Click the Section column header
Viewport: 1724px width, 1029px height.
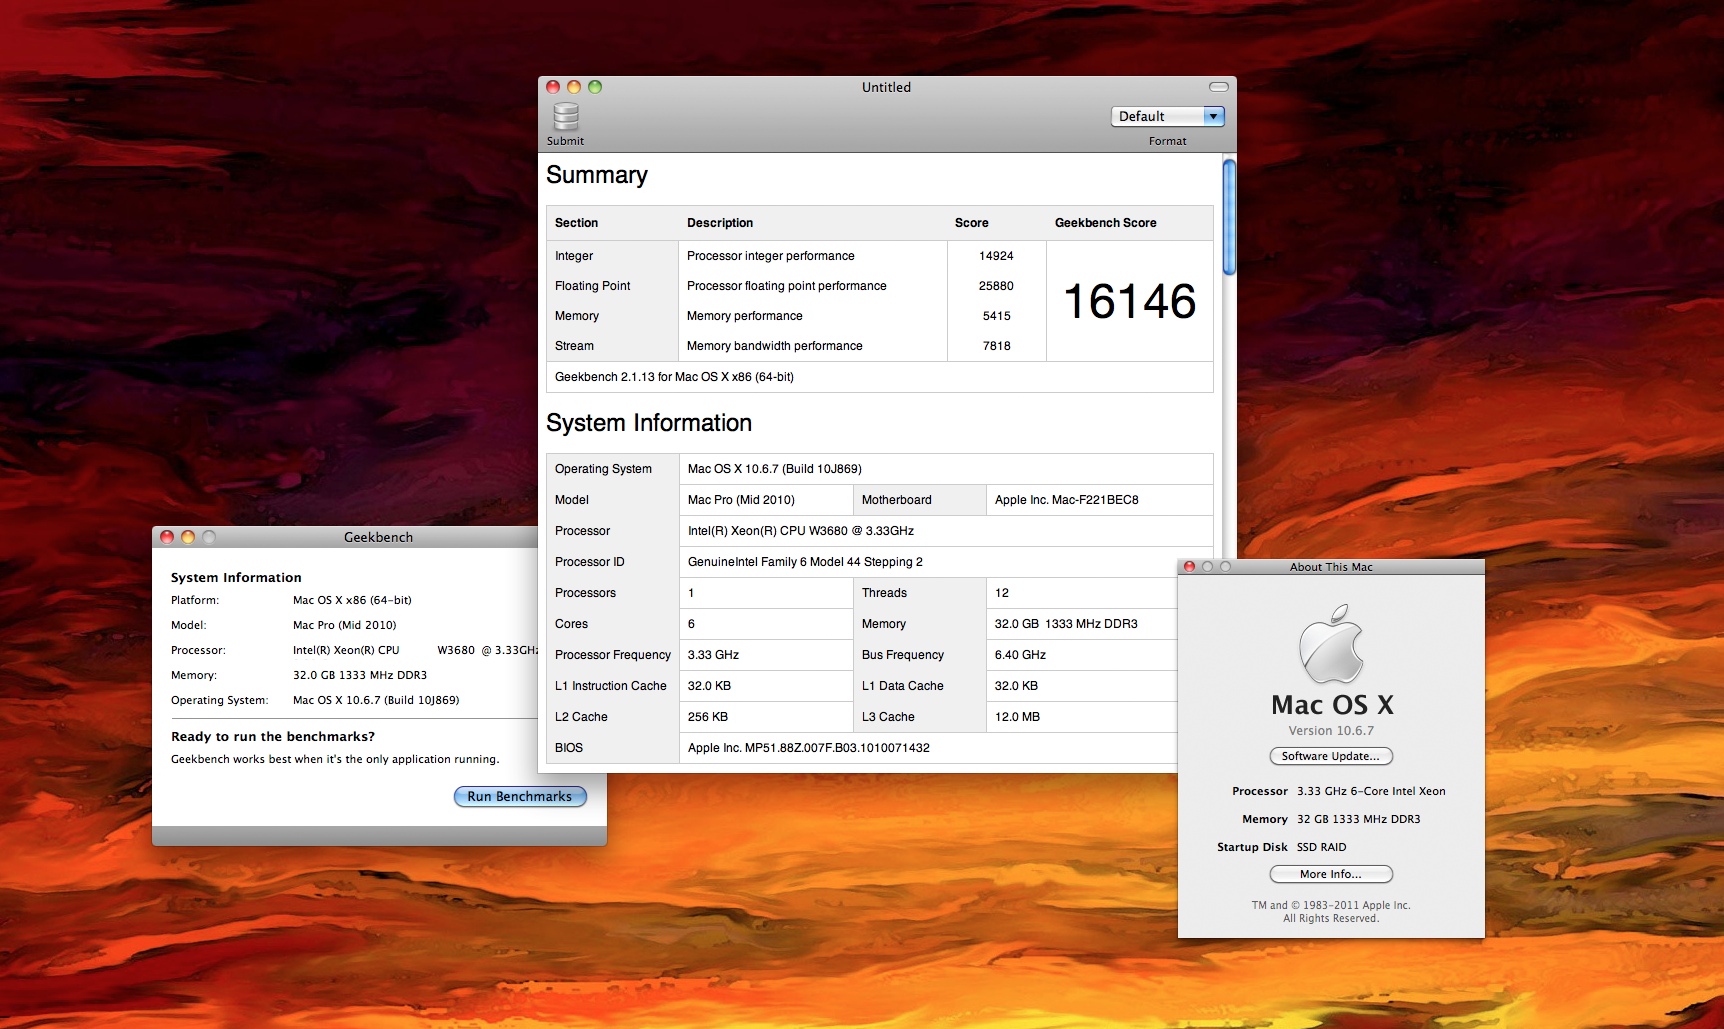576,223
